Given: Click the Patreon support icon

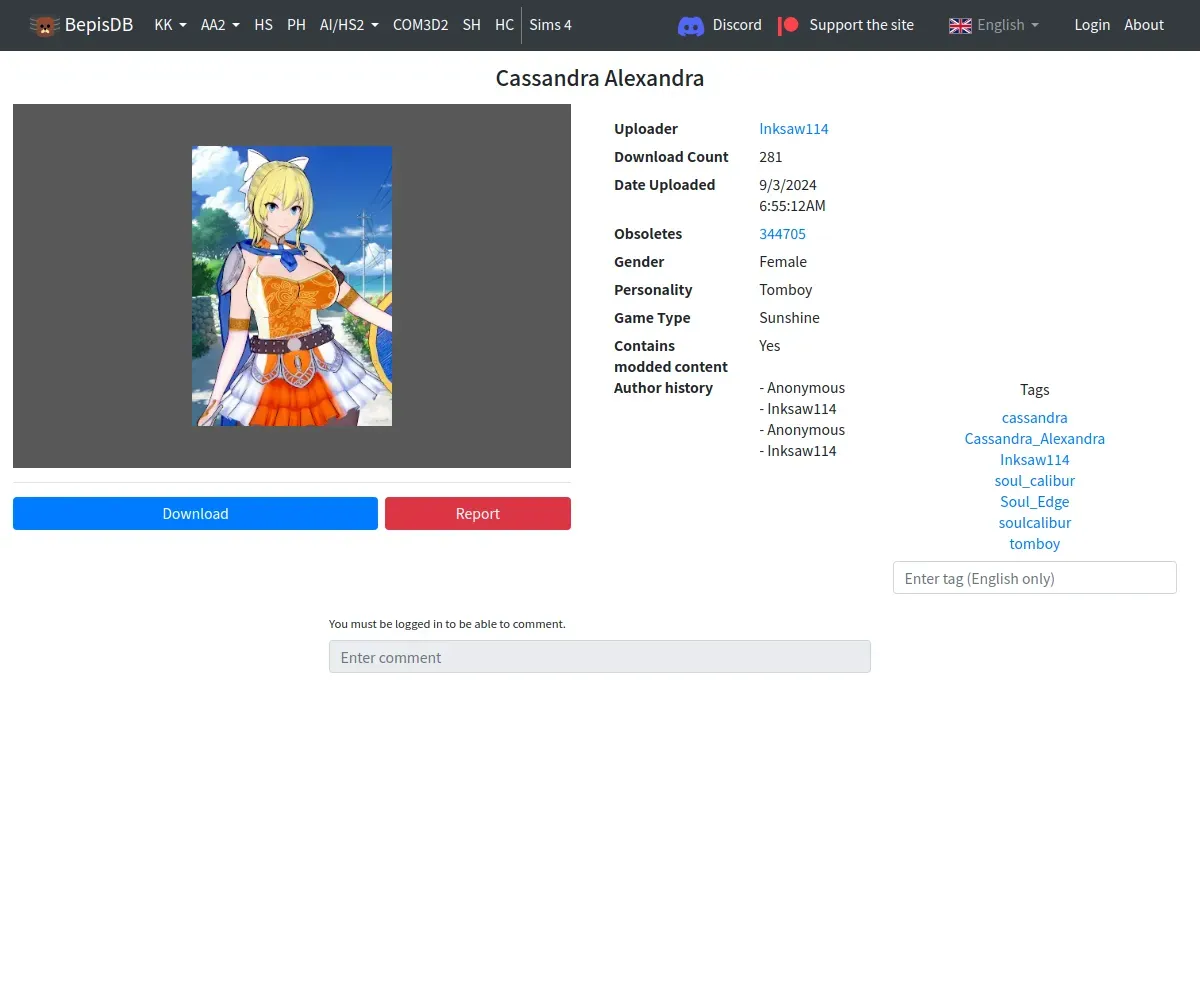Looking at the screenshot, I should coord(789,25).
